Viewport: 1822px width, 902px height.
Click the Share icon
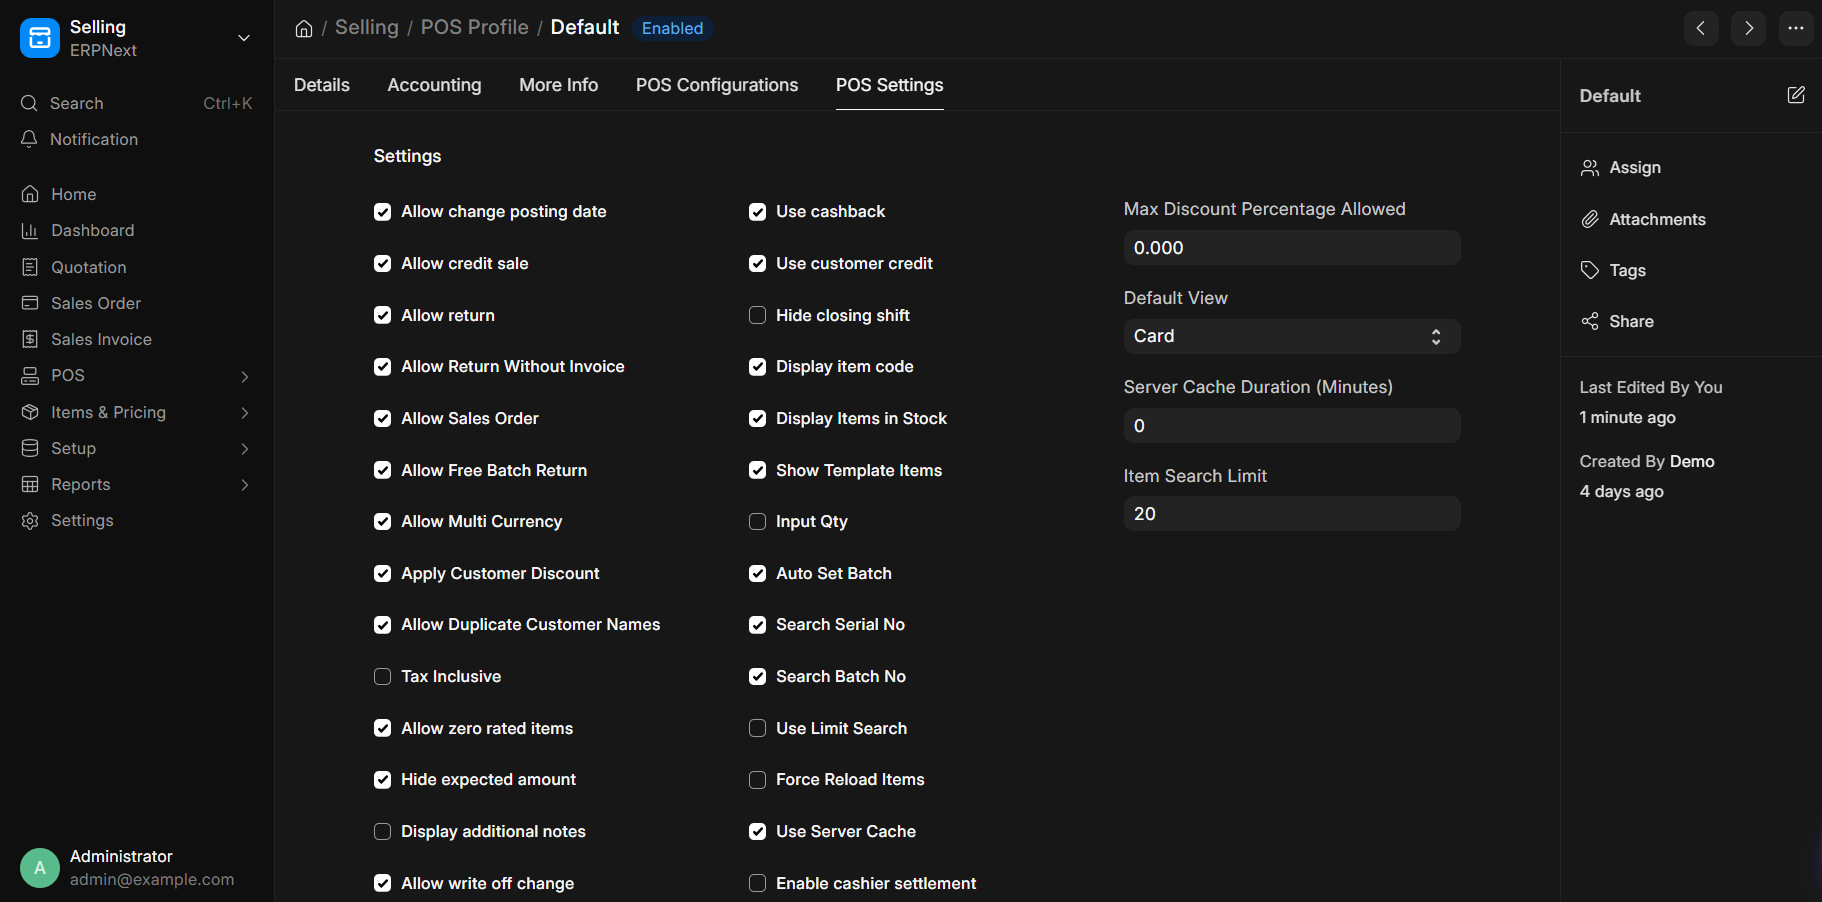coord(1590,321)
